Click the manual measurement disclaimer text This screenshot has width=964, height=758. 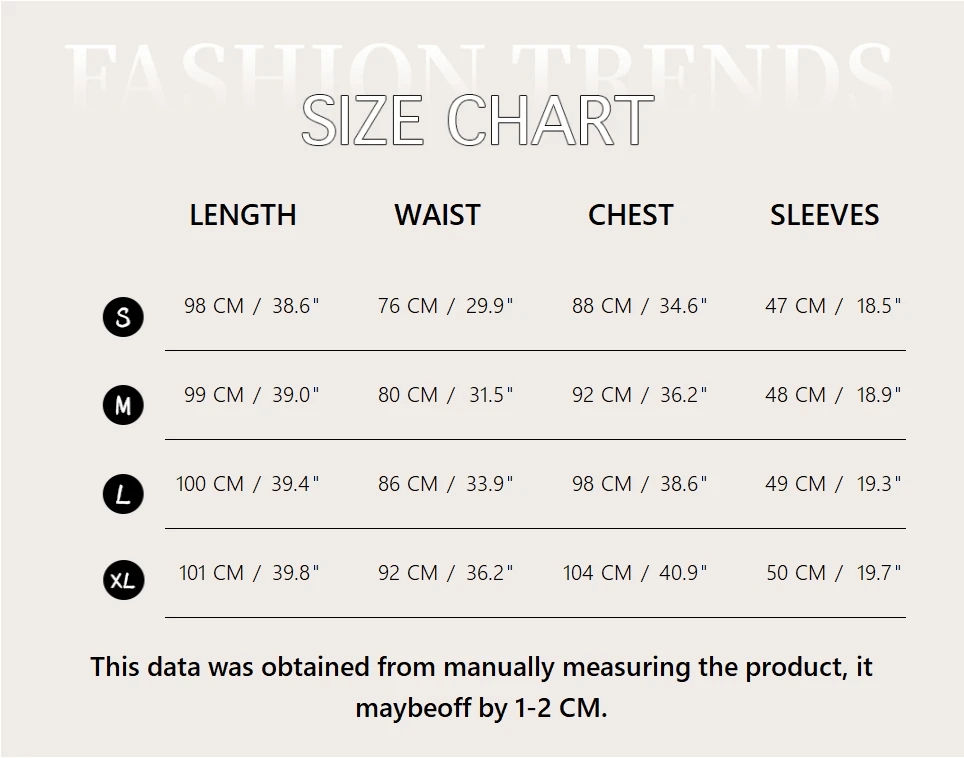click(x=481, y=687)
